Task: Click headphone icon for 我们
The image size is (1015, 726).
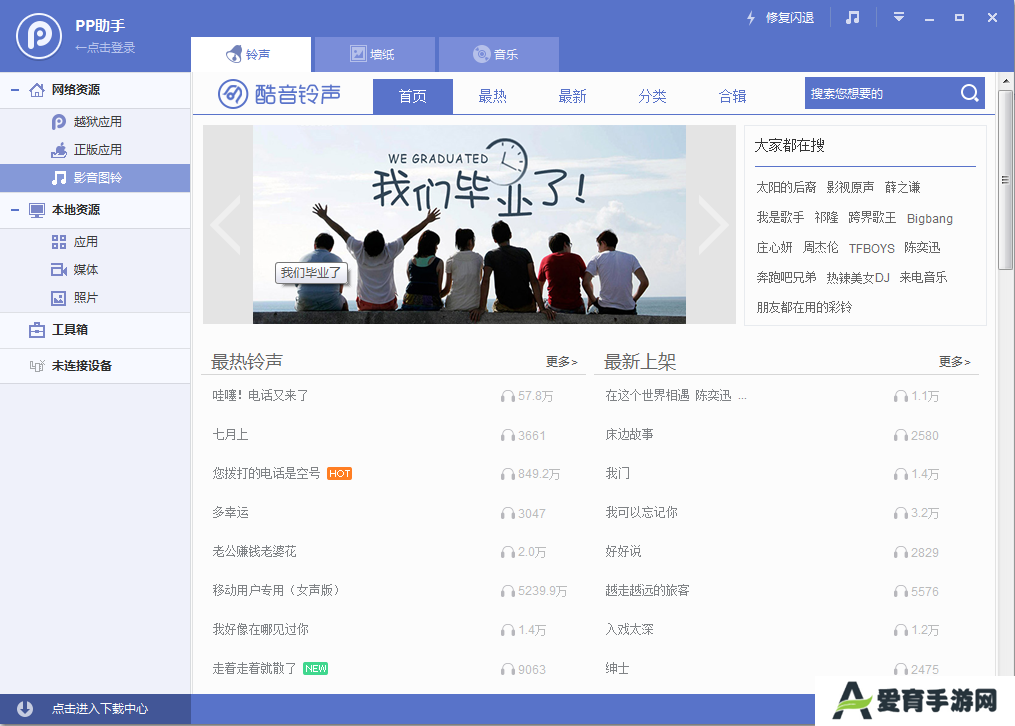Action: tap(900, 474)
